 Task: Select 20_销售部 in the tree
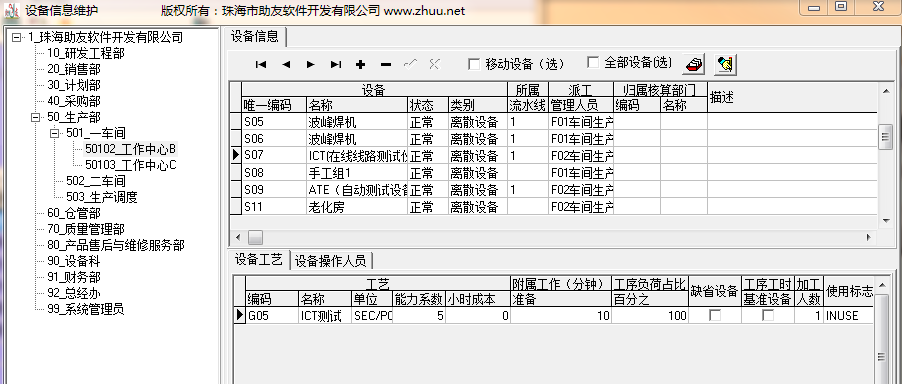[74, 70]
